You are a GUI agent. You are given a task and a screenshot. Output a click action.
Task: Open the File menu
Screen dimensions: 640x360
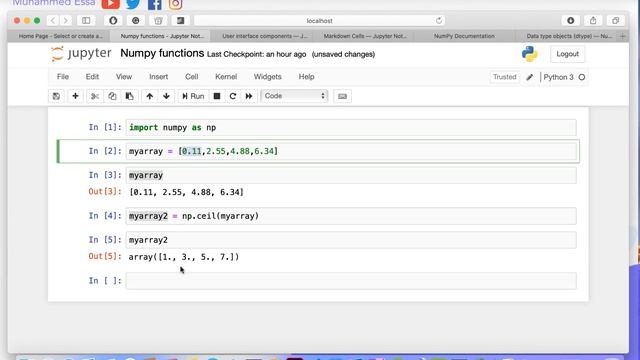[63, 77]
